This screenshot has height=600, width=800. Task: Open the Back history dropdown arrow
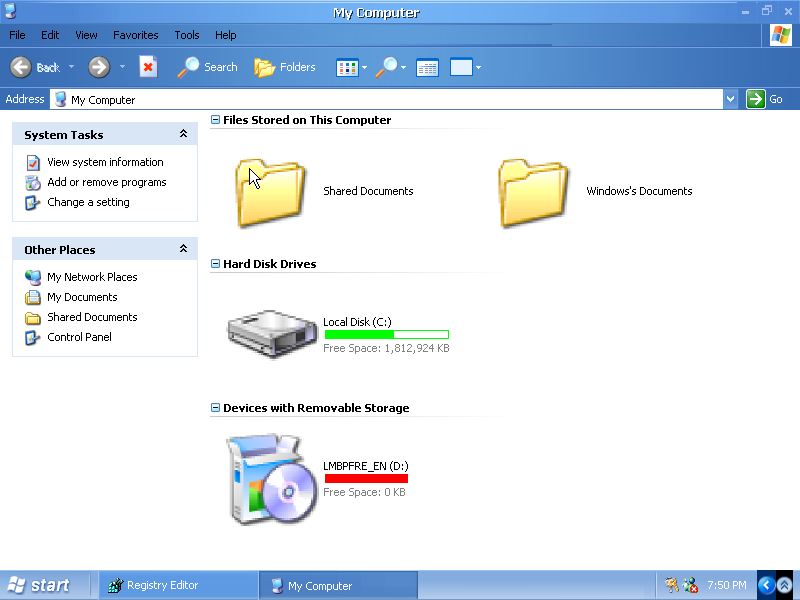coord(71,66)
